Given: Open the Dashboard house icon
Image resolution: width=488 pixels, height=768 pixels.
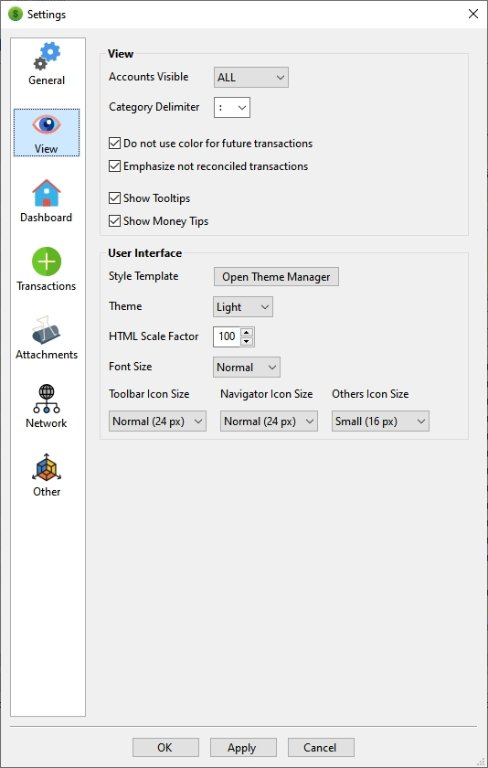Looking at the screenshot, I should pos(47,193).
